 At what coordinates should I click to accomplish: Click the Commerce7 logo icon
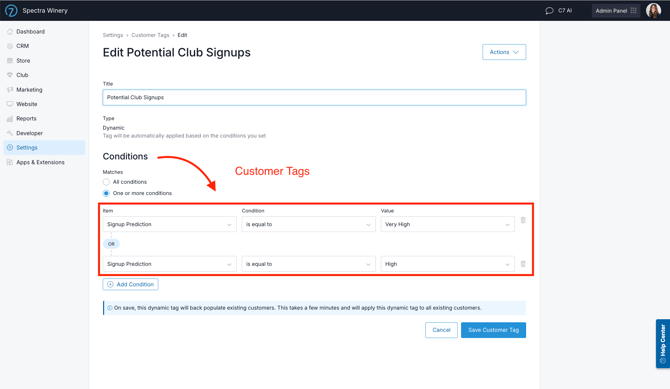(11, 10)
